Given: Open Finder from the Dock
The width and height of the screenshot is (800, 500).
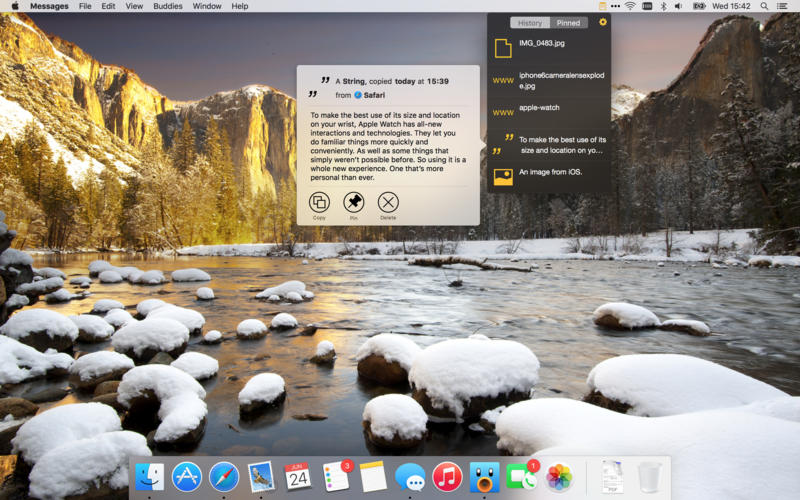Looking at the screenshot, I should coord(149,477).
